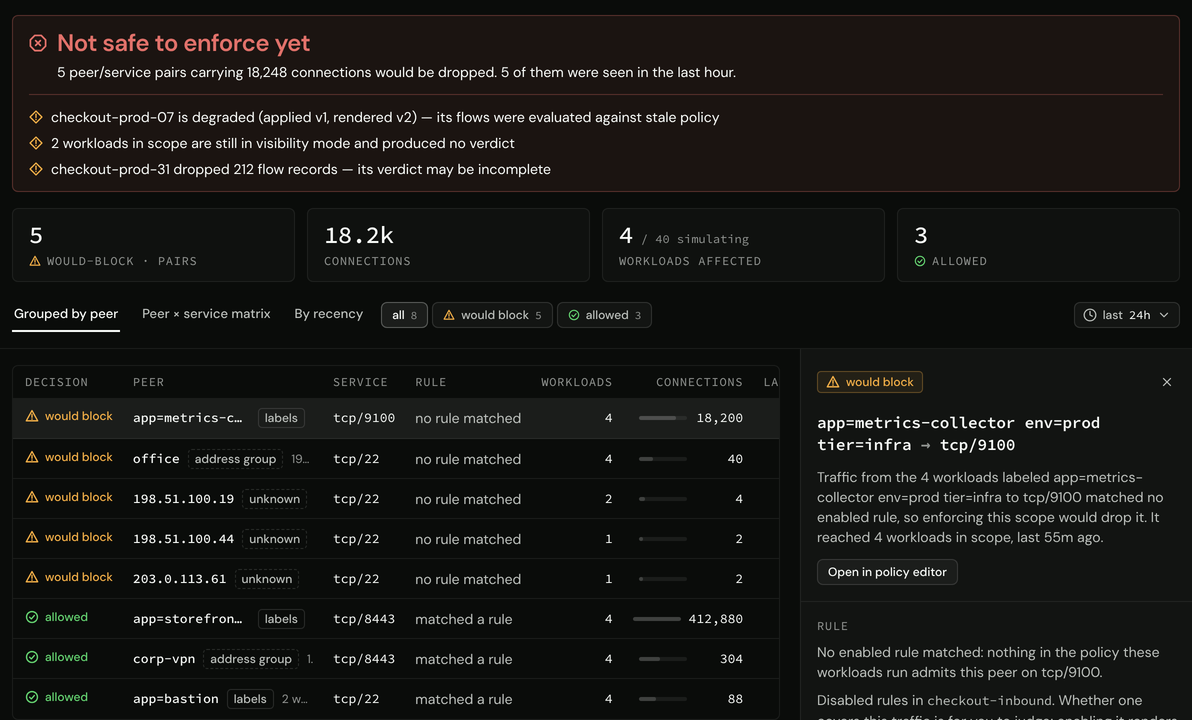Sort by the CONNECTIONS column header
Image resolution: width=1192 pixels, height=720 pixels.
[x=699, y=382]
